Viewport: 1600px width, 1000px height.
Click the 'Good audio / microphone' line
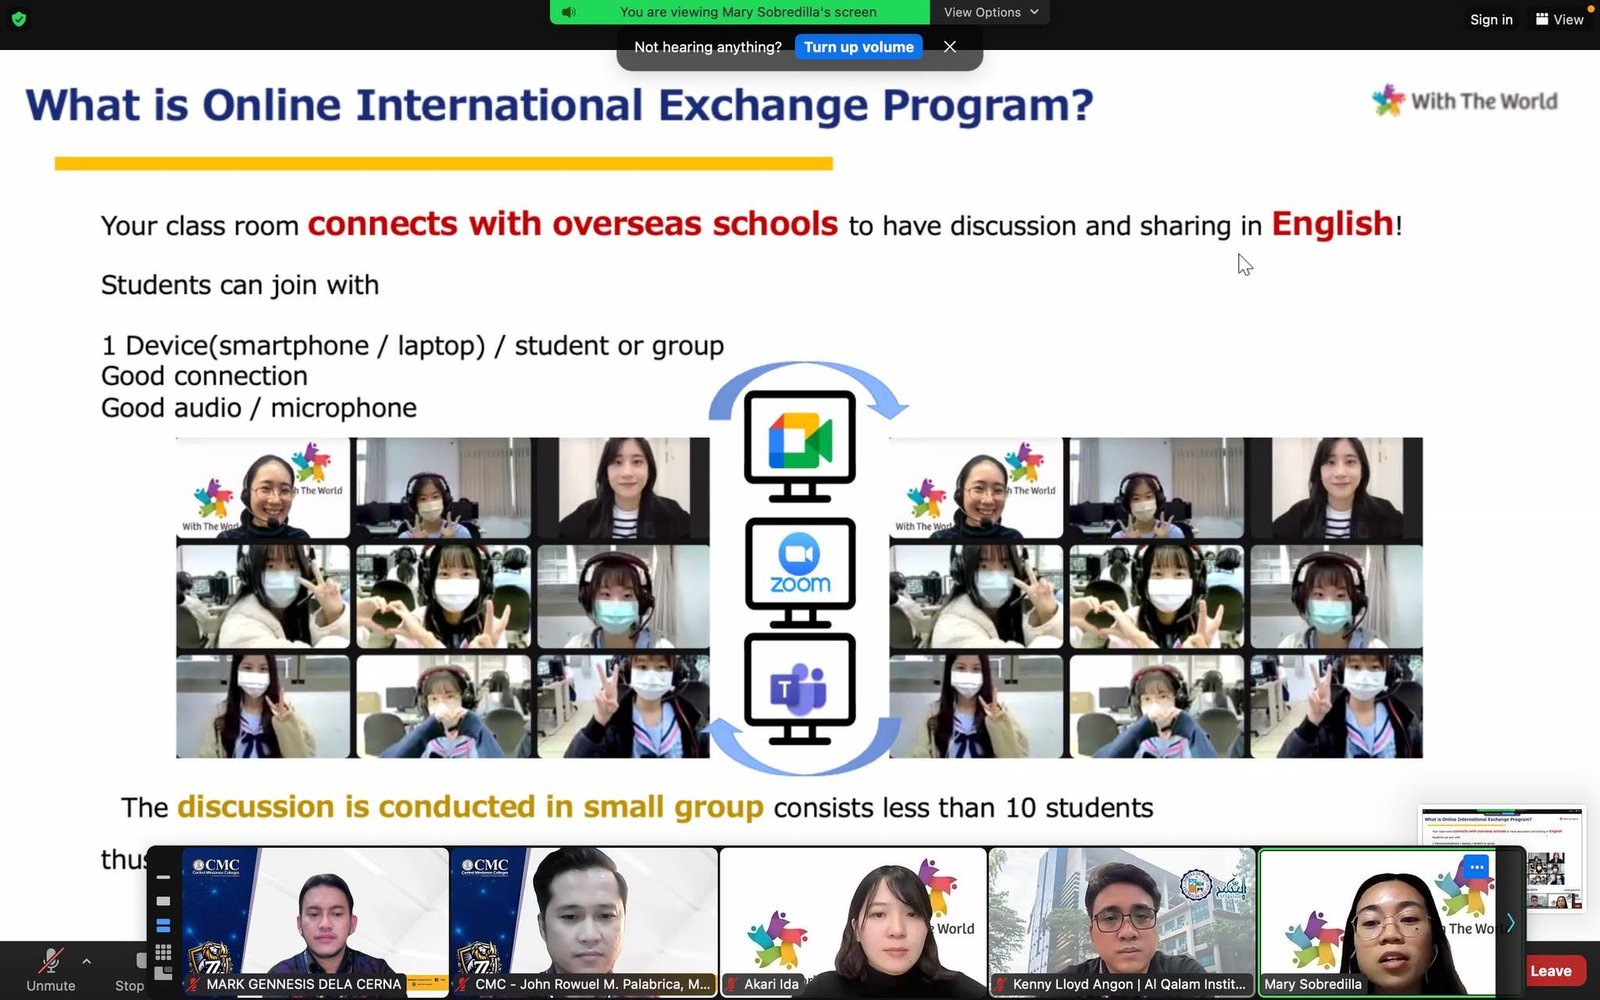coord(259,408)
